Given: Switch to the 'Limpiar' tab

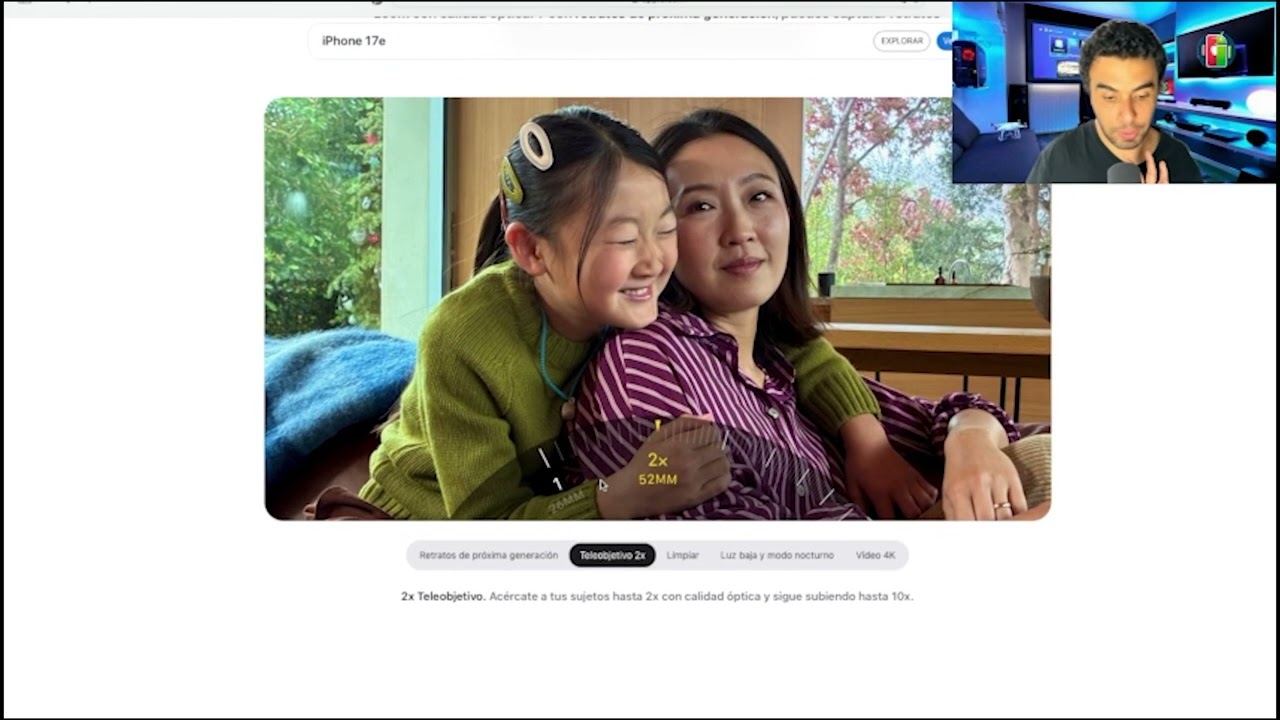Looking at the screenshot, I should tap(683, 555).
